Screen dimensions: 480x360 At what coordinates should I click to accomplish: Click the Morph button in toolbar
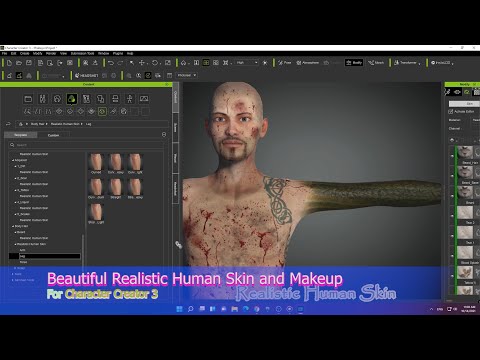(x=376, y=63)
